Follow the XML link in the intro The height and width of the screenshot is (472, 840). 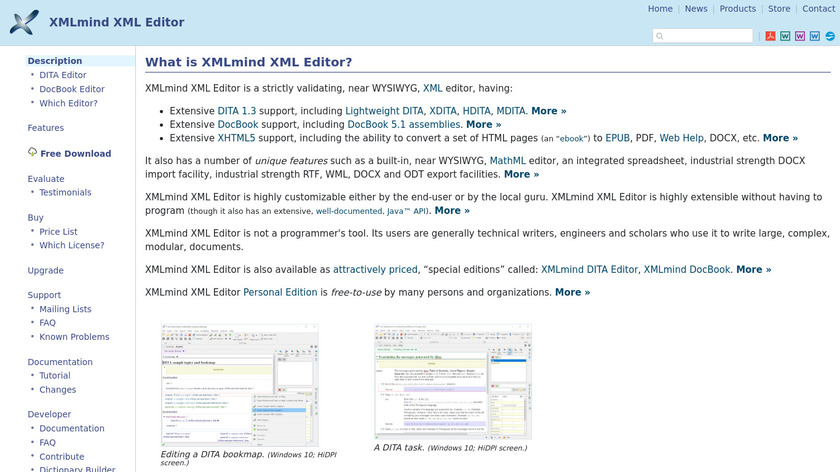tap(432, 88)
